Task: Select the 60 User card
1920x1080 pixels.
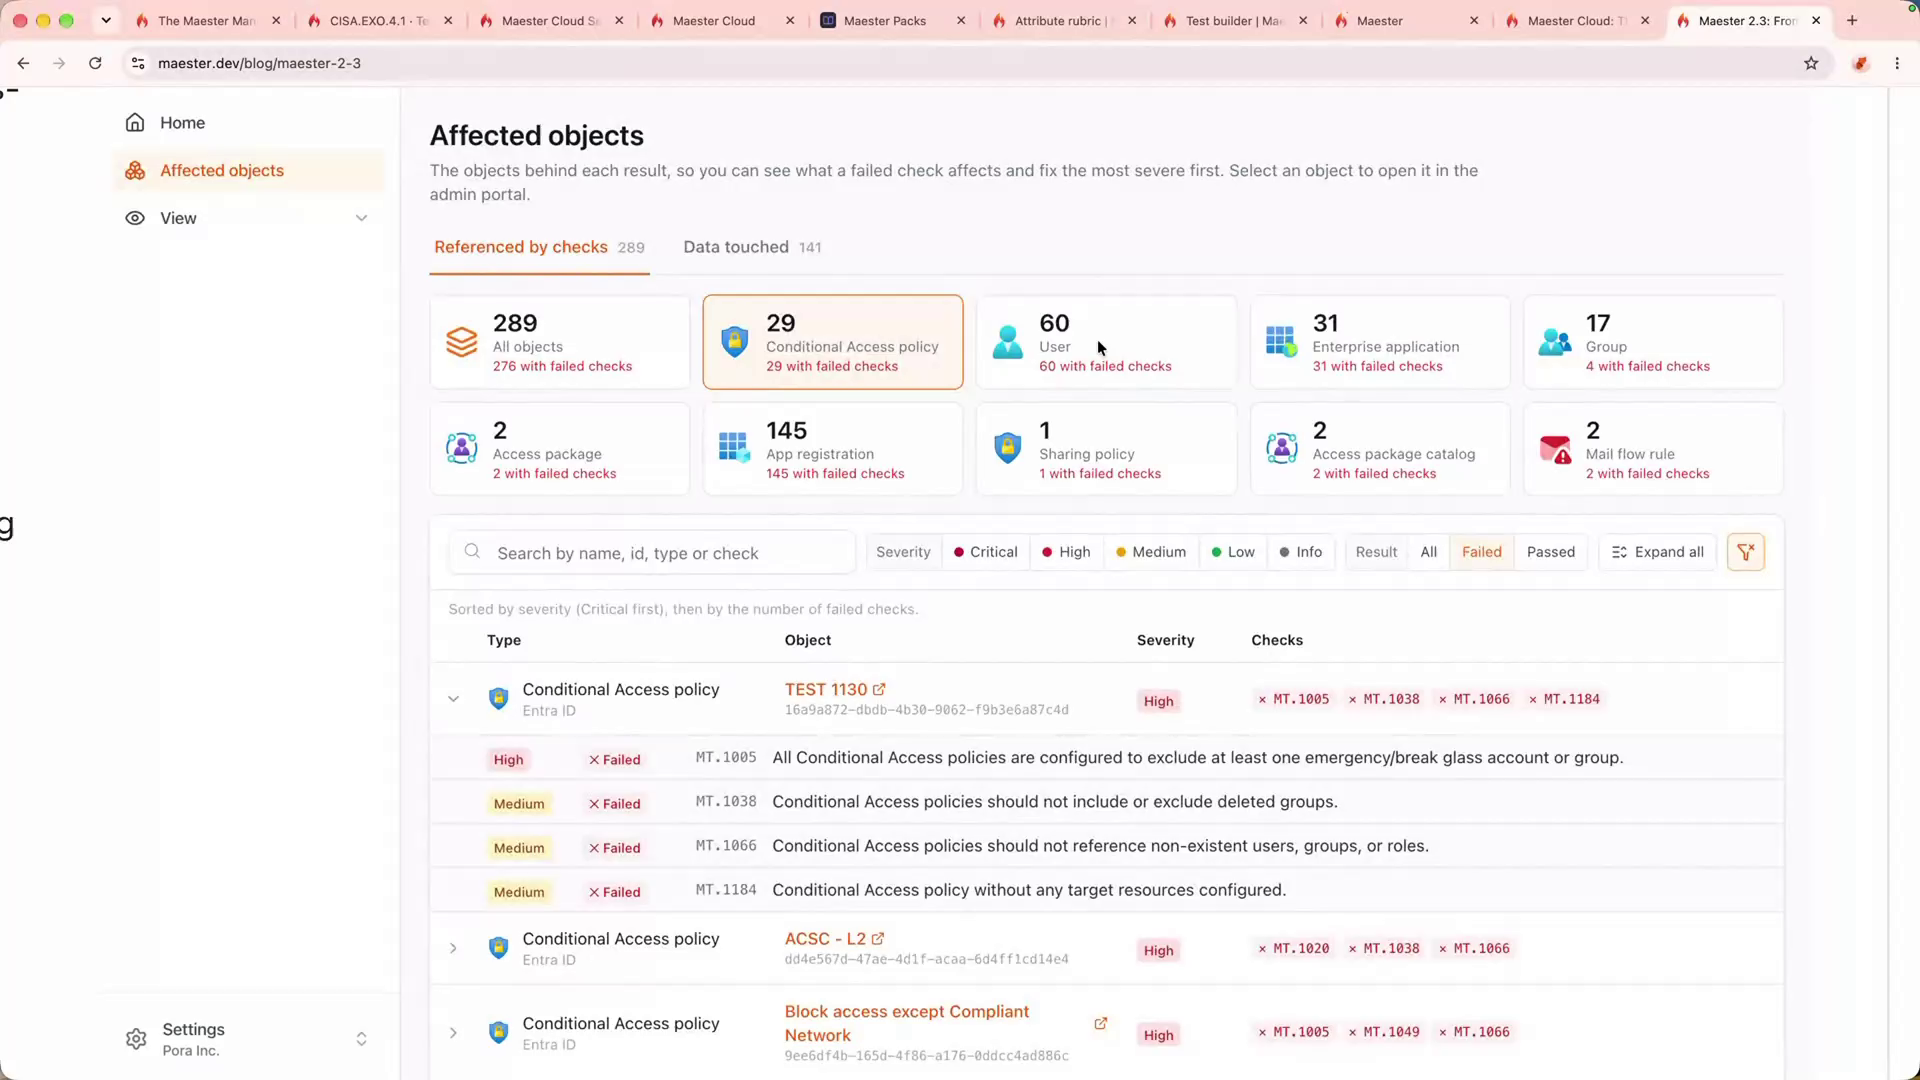Action: [x=1106, y=342]
